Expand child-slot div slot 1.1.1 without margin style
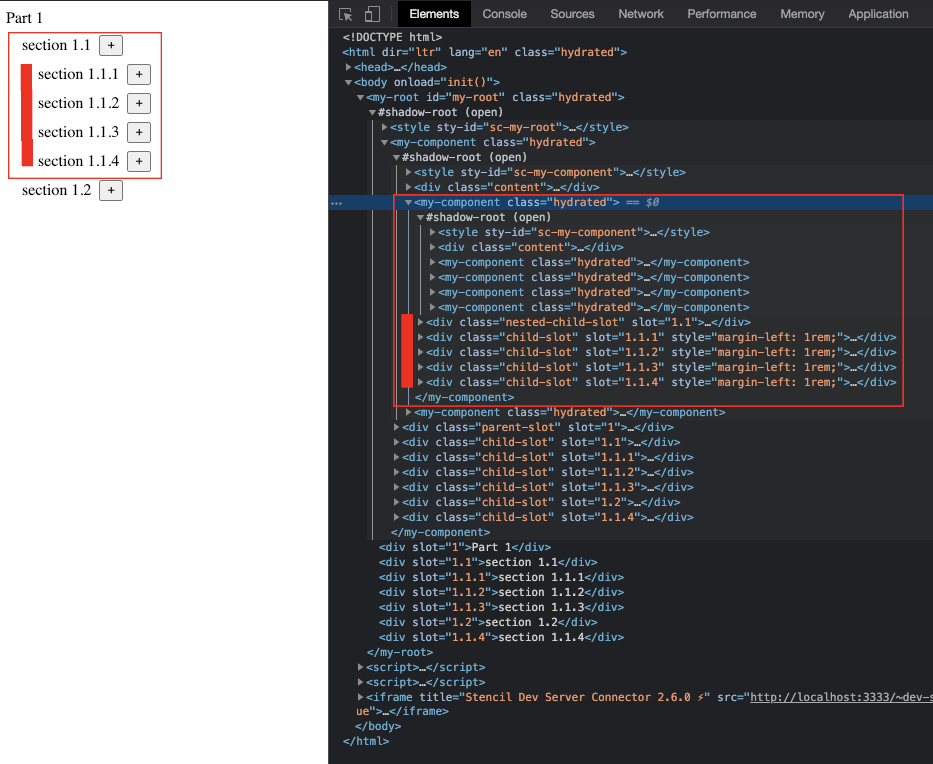The height and width of the screenshot is (764, 933). [x=396, y=457]
